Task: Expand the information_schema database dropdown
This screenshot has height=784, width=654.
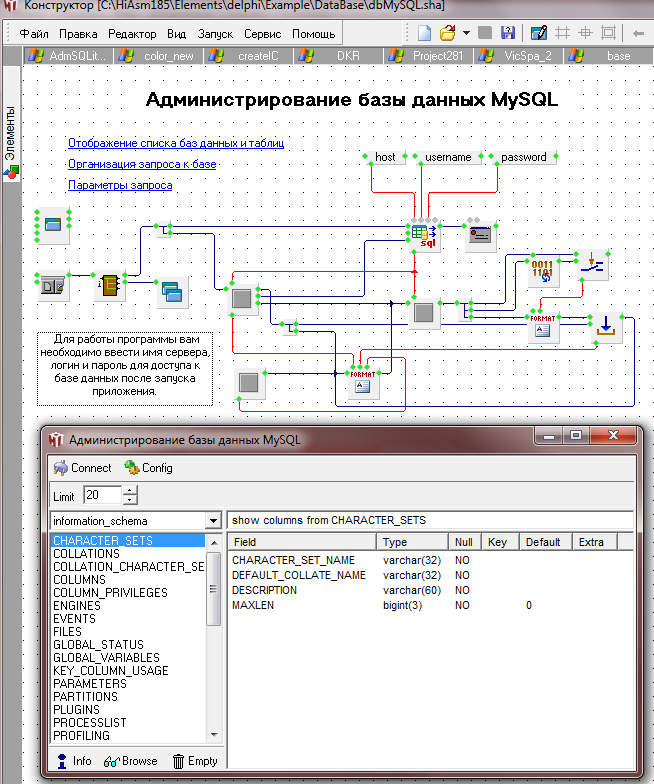Action: pyautogui.click(x=214, y=521)
